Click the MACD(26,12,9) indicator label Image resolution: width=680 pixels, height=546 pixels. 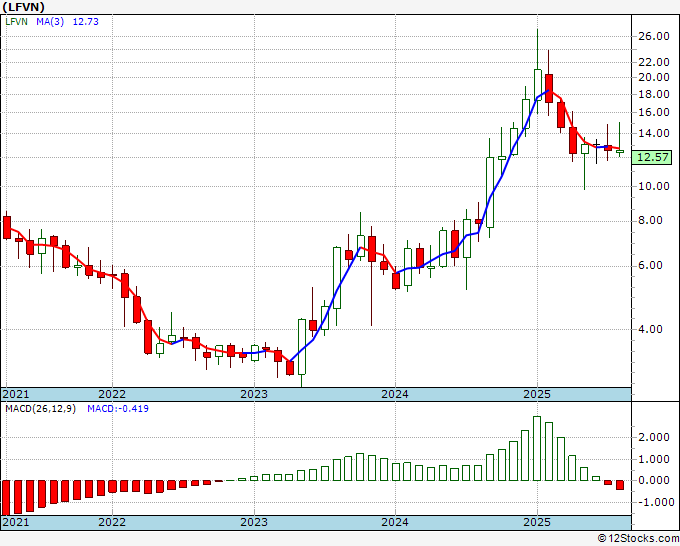(x=40, y=409)
